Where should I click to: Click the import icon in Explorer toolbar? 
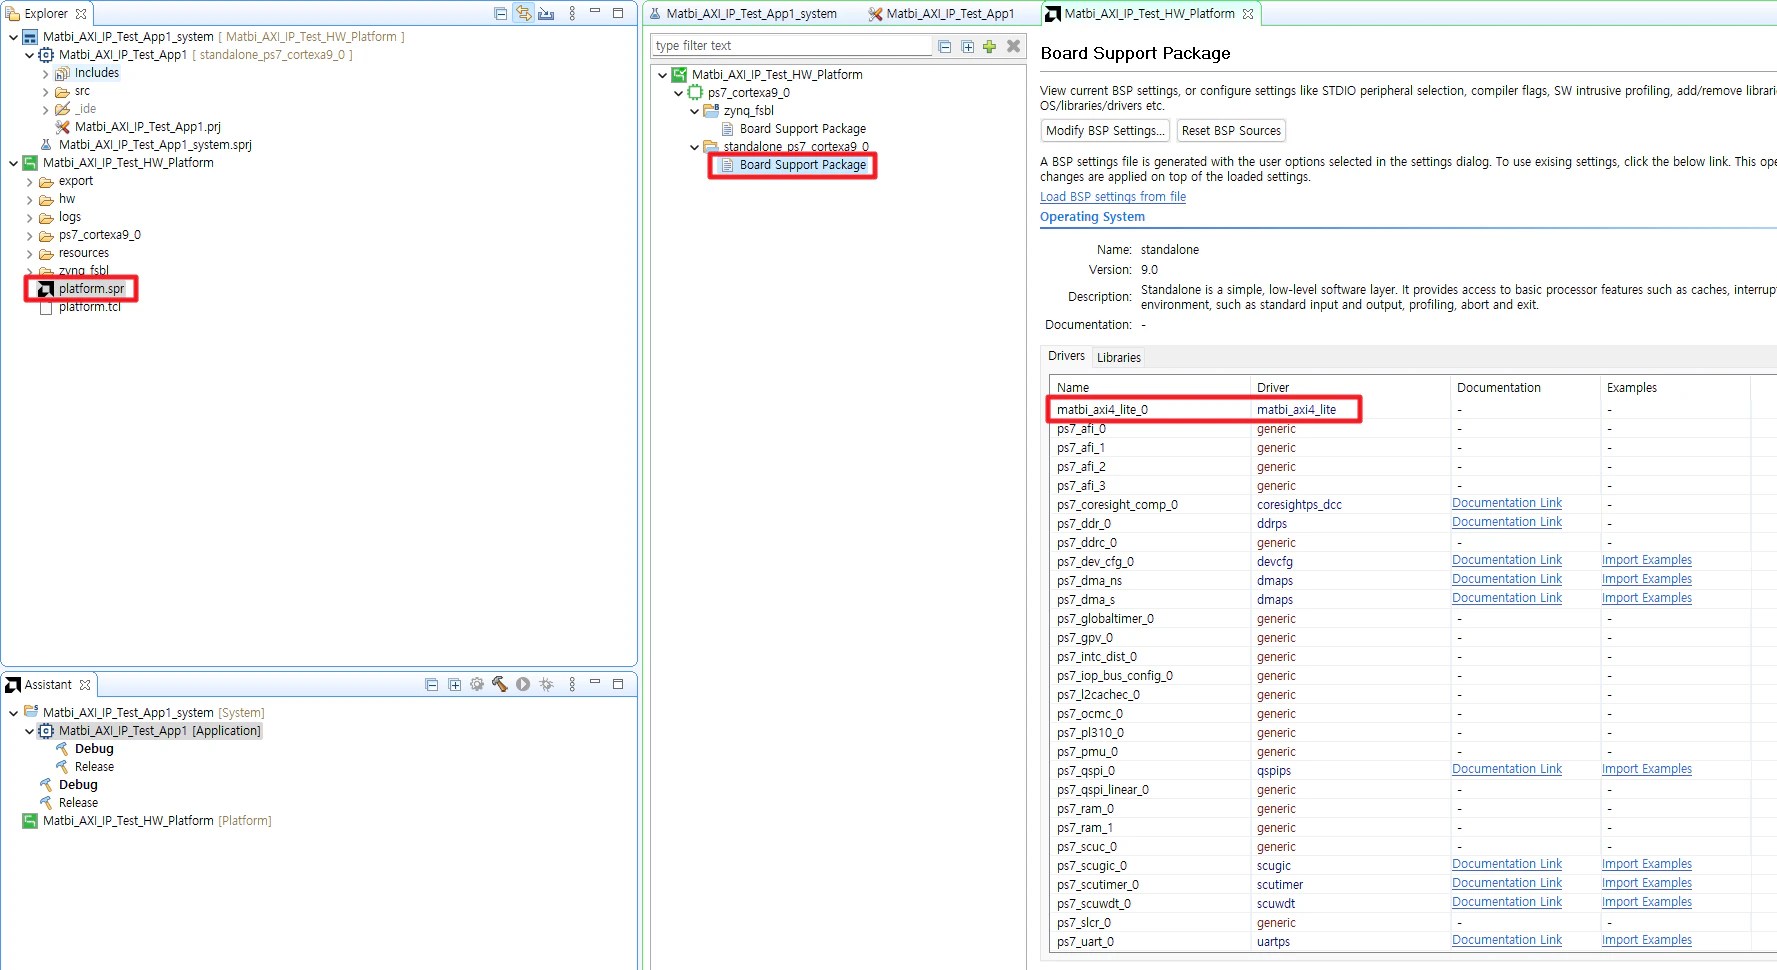coord(546,14)
